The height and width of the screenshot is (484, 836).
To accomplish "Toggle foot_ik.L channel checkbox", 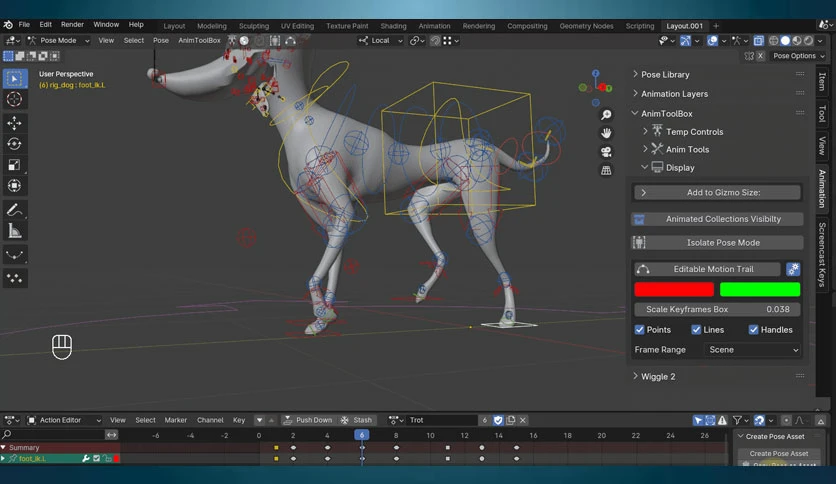I will tap(97, 458).
